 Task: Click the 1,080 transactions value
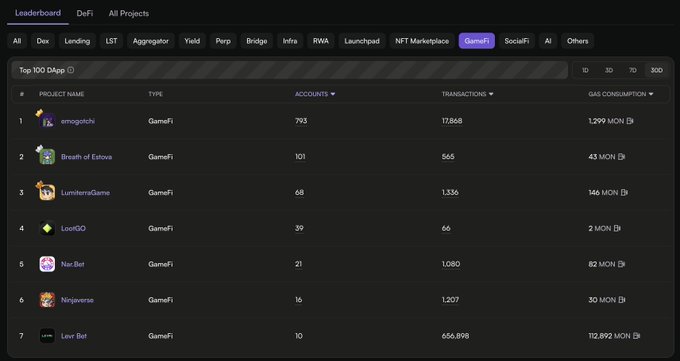(451, 264)
